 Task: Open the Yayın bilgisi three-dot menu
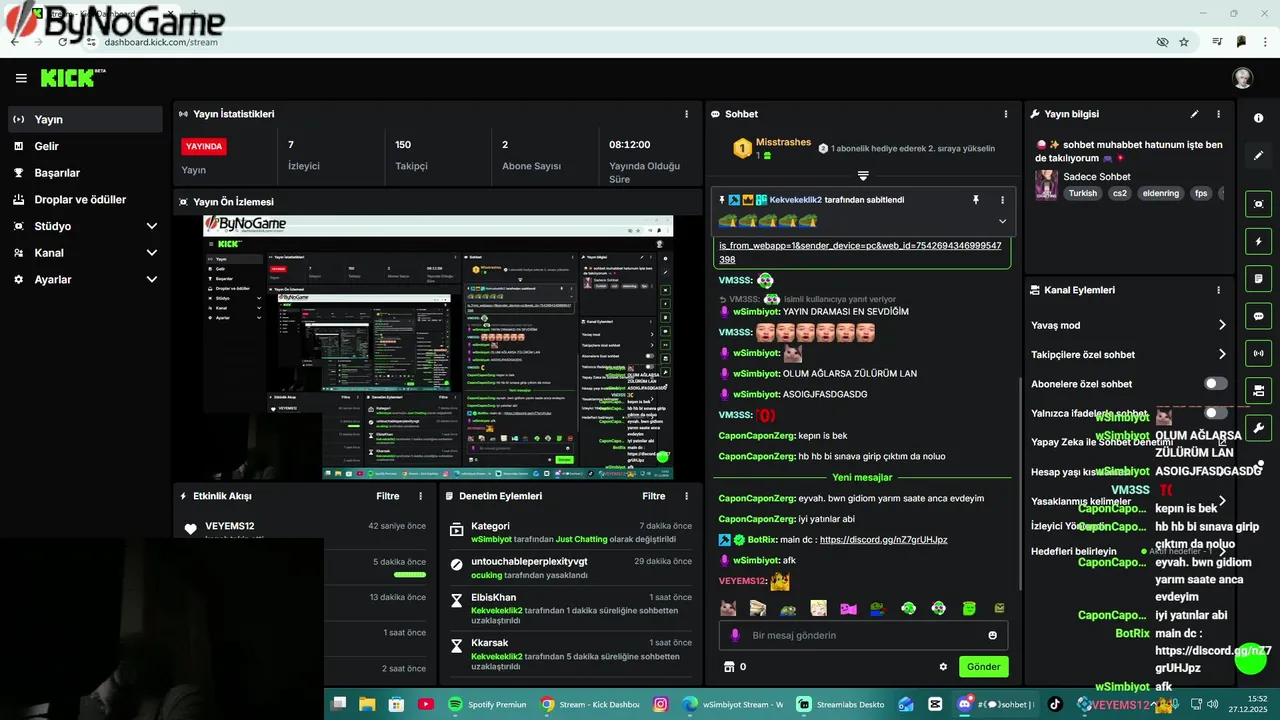(x=1218, y=114)
